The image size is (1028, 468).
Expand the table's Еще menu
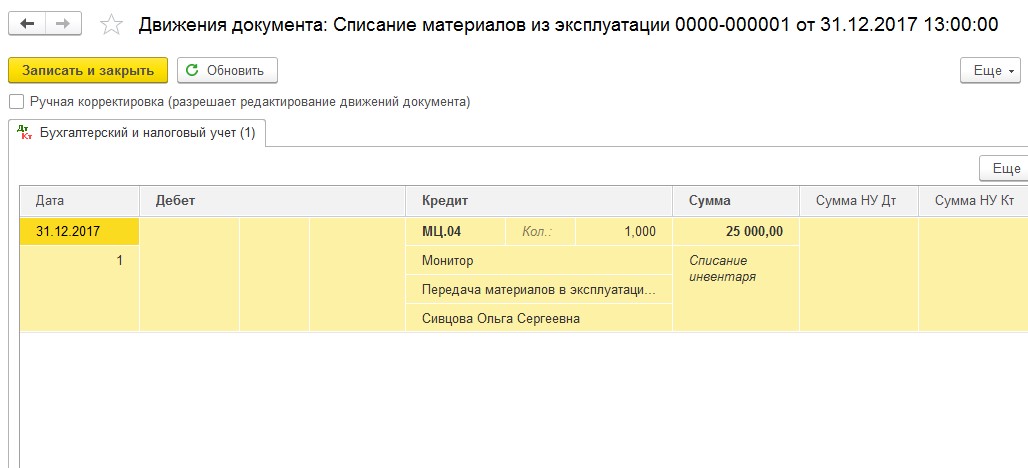(1003, 168)
